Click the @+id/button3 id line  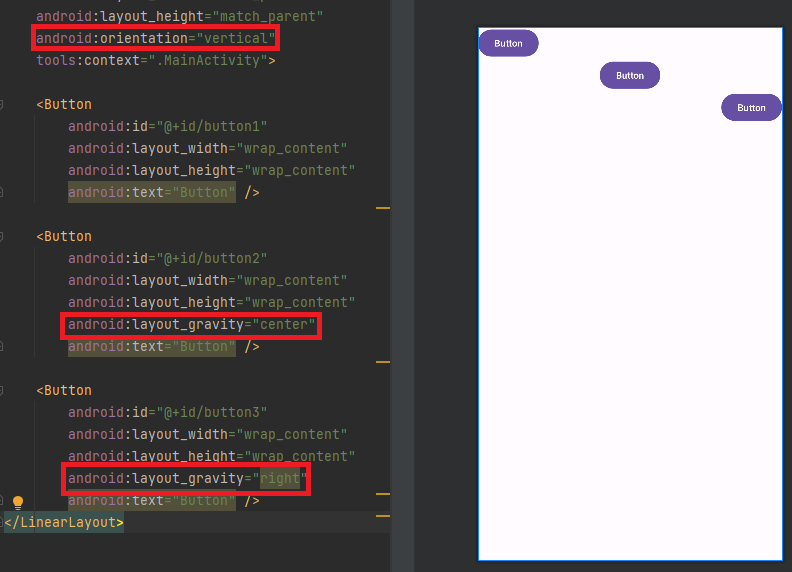pos(168,412)
